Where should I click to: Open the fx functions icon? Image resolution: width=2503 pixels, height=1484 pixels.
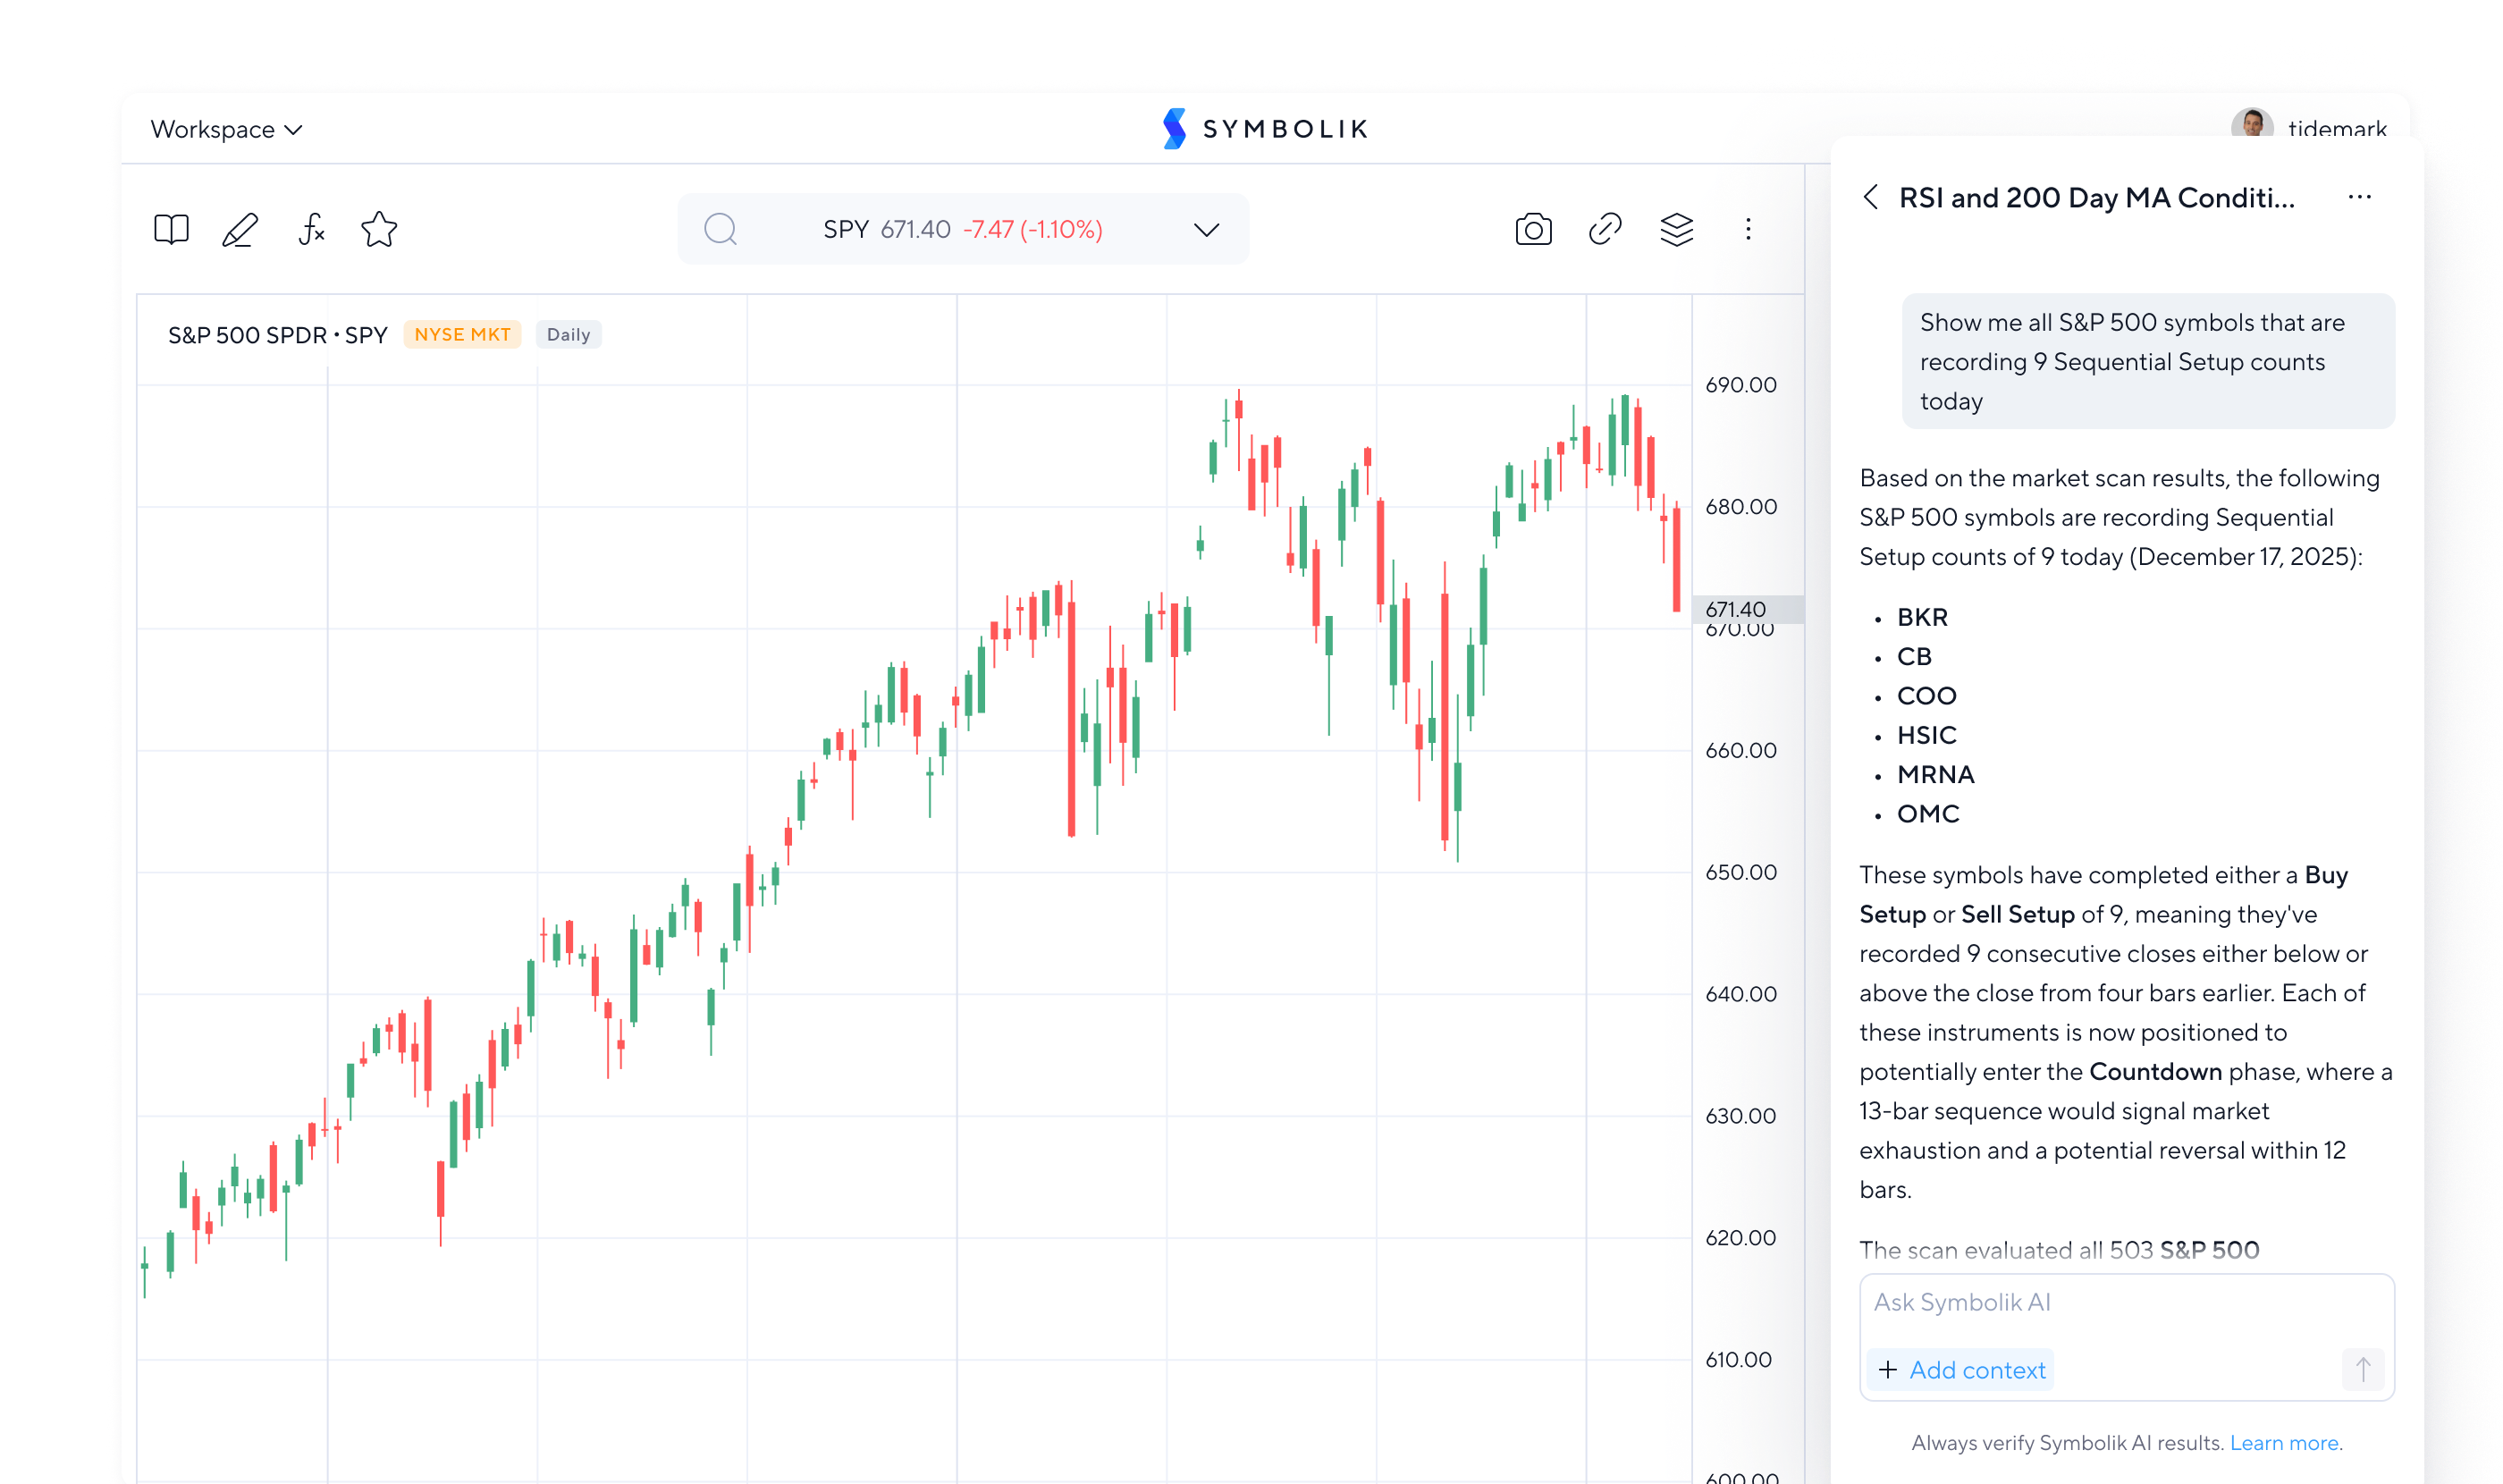[312, 229]
